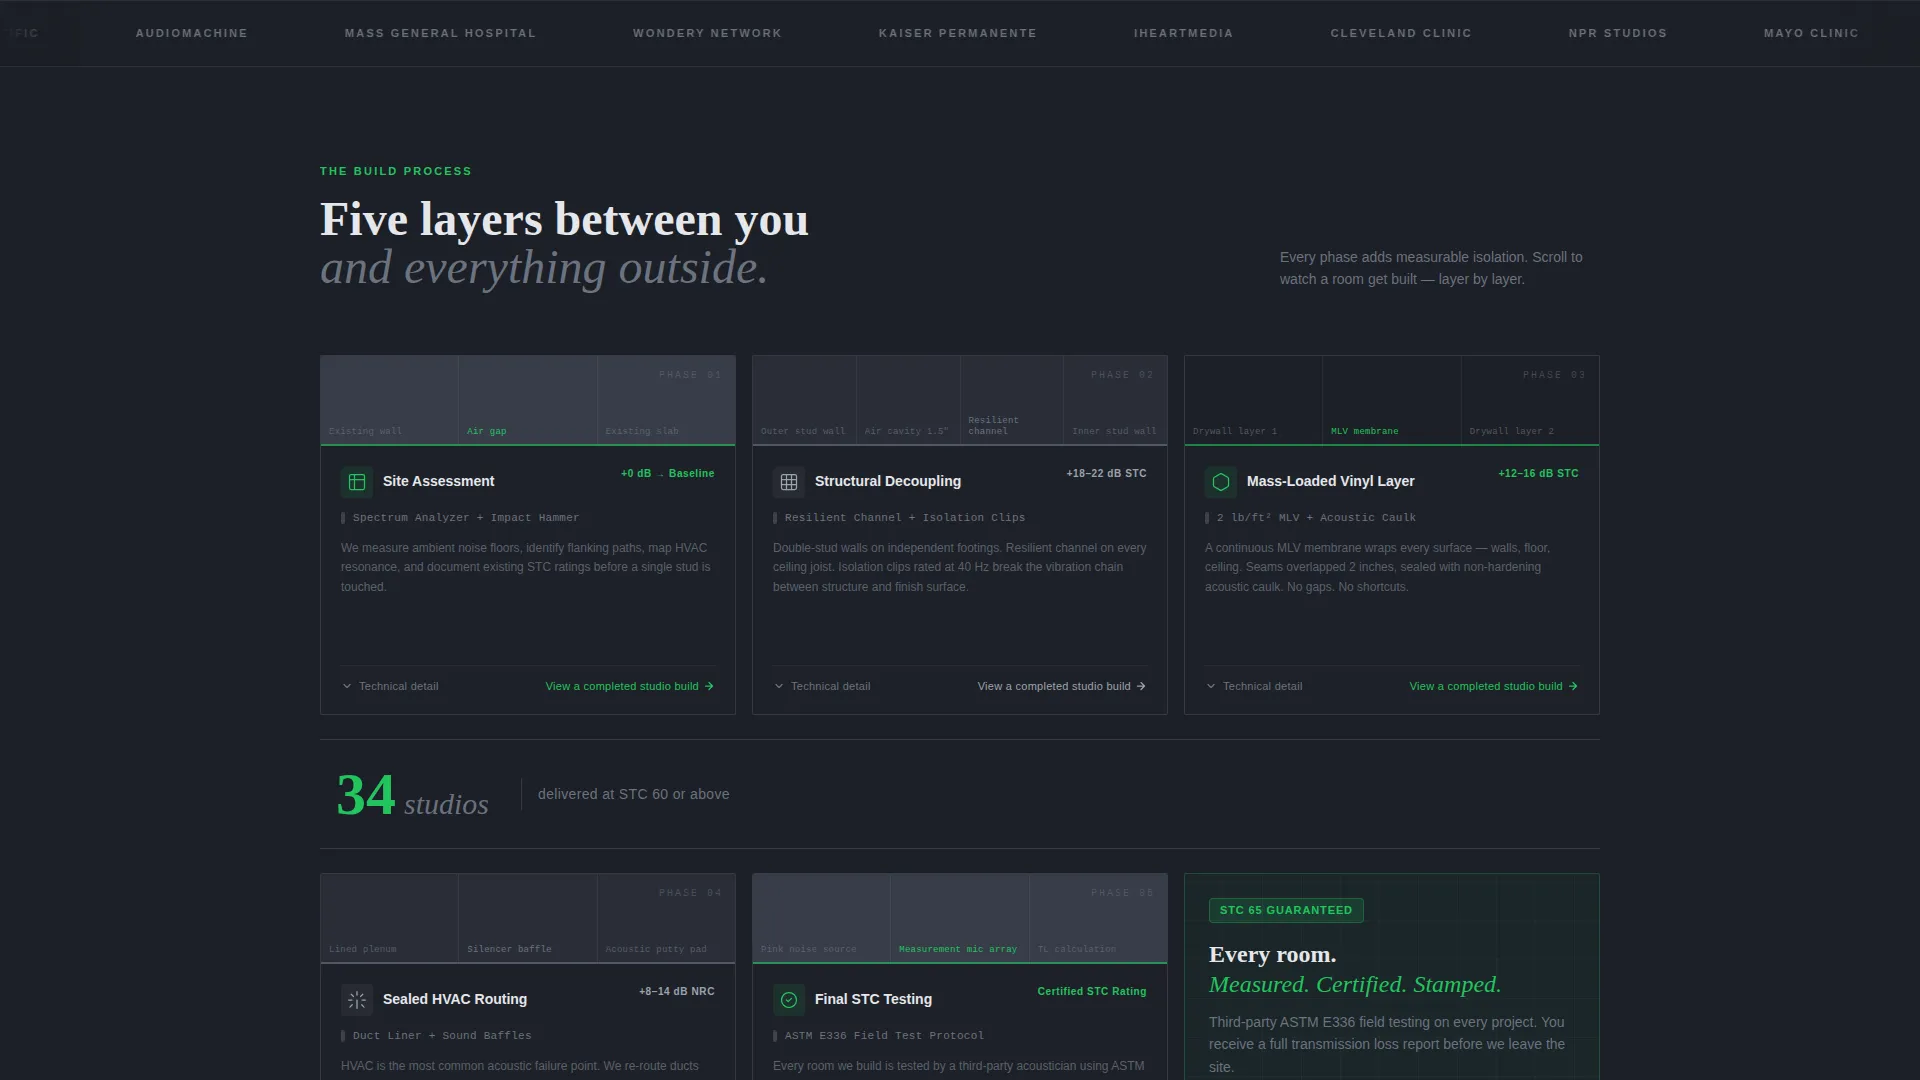This screenshot has height=1080, width=1920.
Task: Click the Mass-Loaded Vinyl Layer card title
Action: tap(1330, 481)
